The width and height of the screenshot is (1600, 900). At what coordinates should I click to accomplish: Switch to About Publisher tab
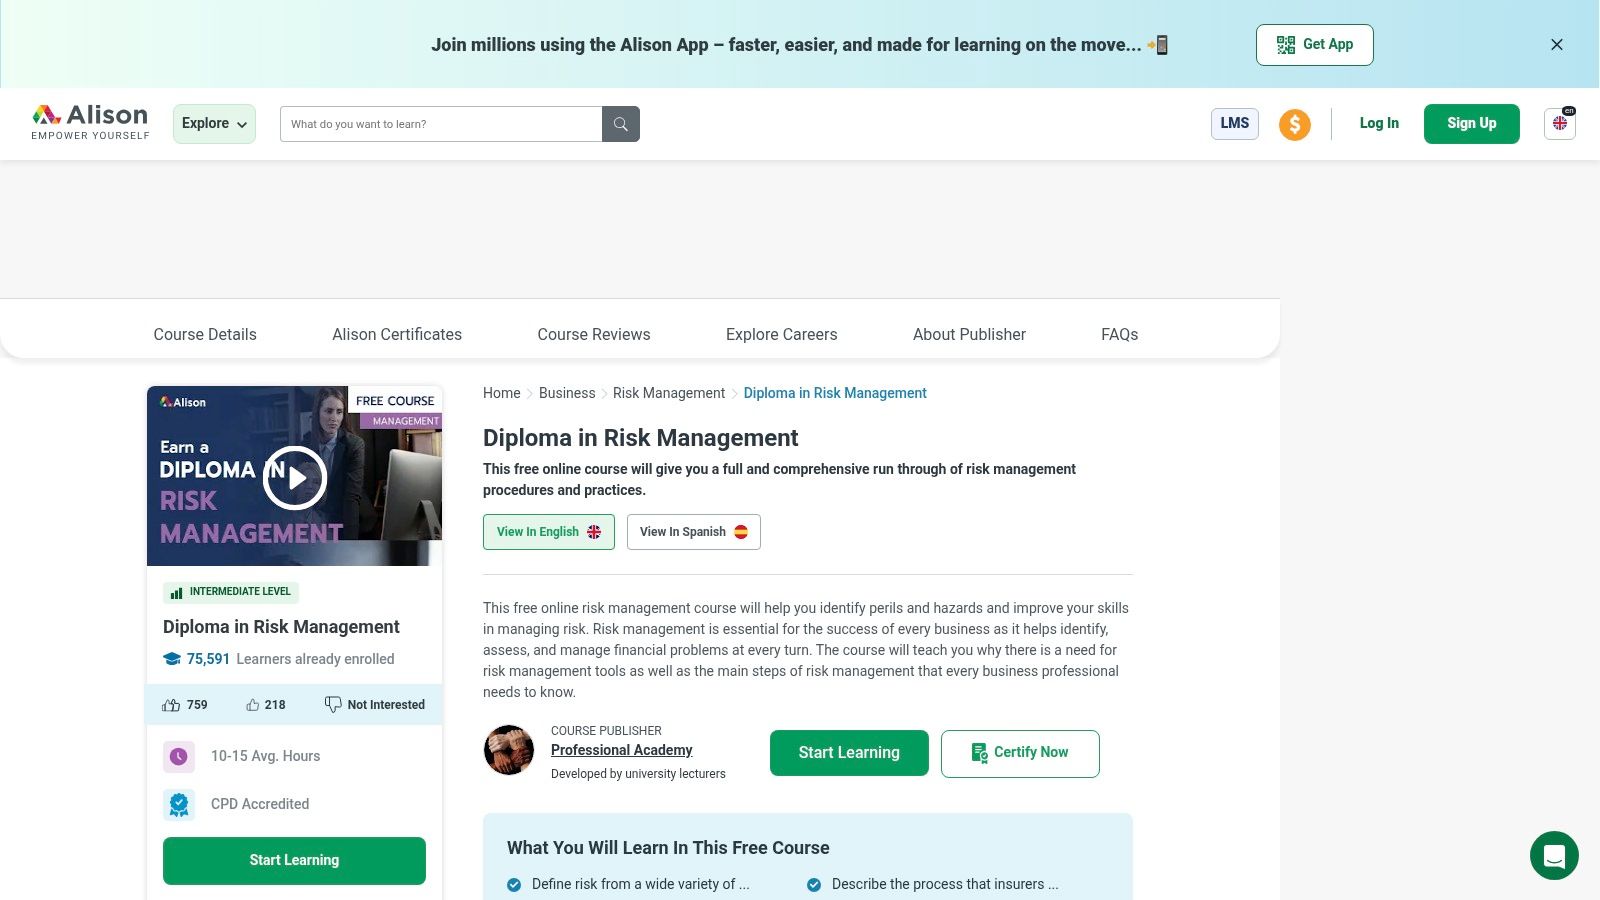[969, 335]
